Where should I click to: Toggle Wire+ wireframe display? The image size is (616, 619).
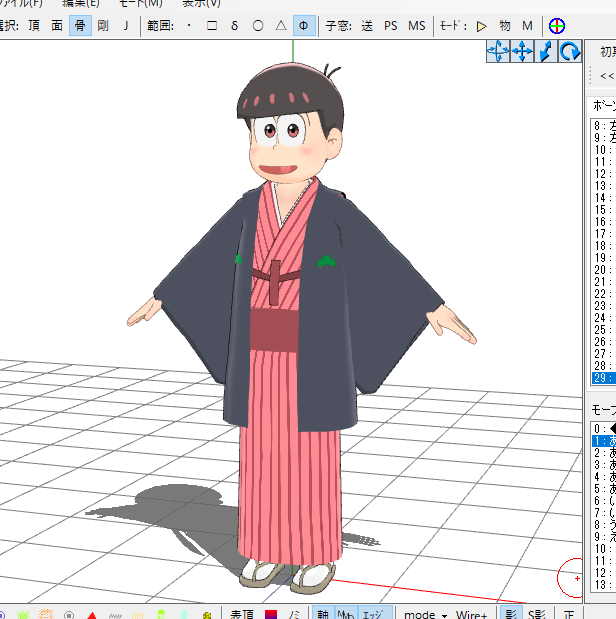[x=471, y=614]
